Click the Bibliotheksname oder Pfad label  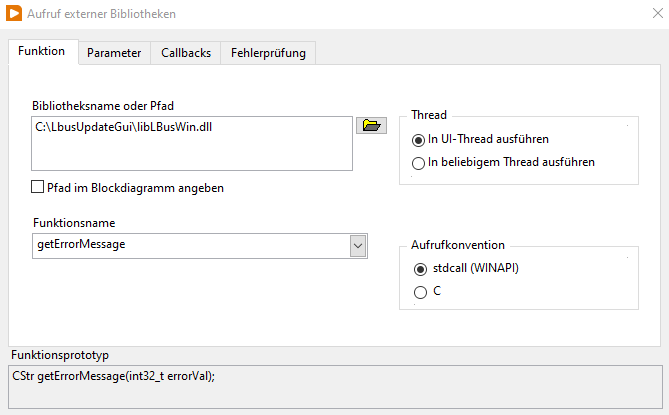pos(96,105)
